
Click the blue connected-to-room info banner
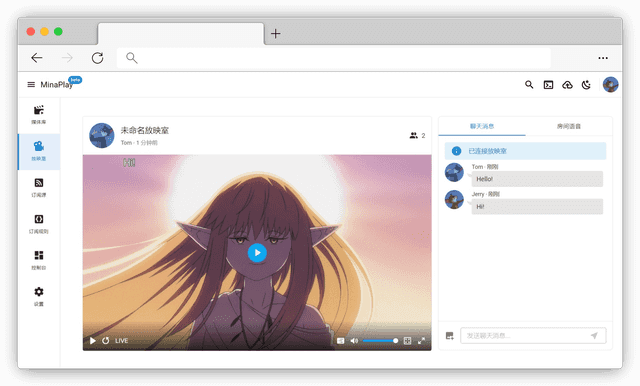tap(525, 151)
